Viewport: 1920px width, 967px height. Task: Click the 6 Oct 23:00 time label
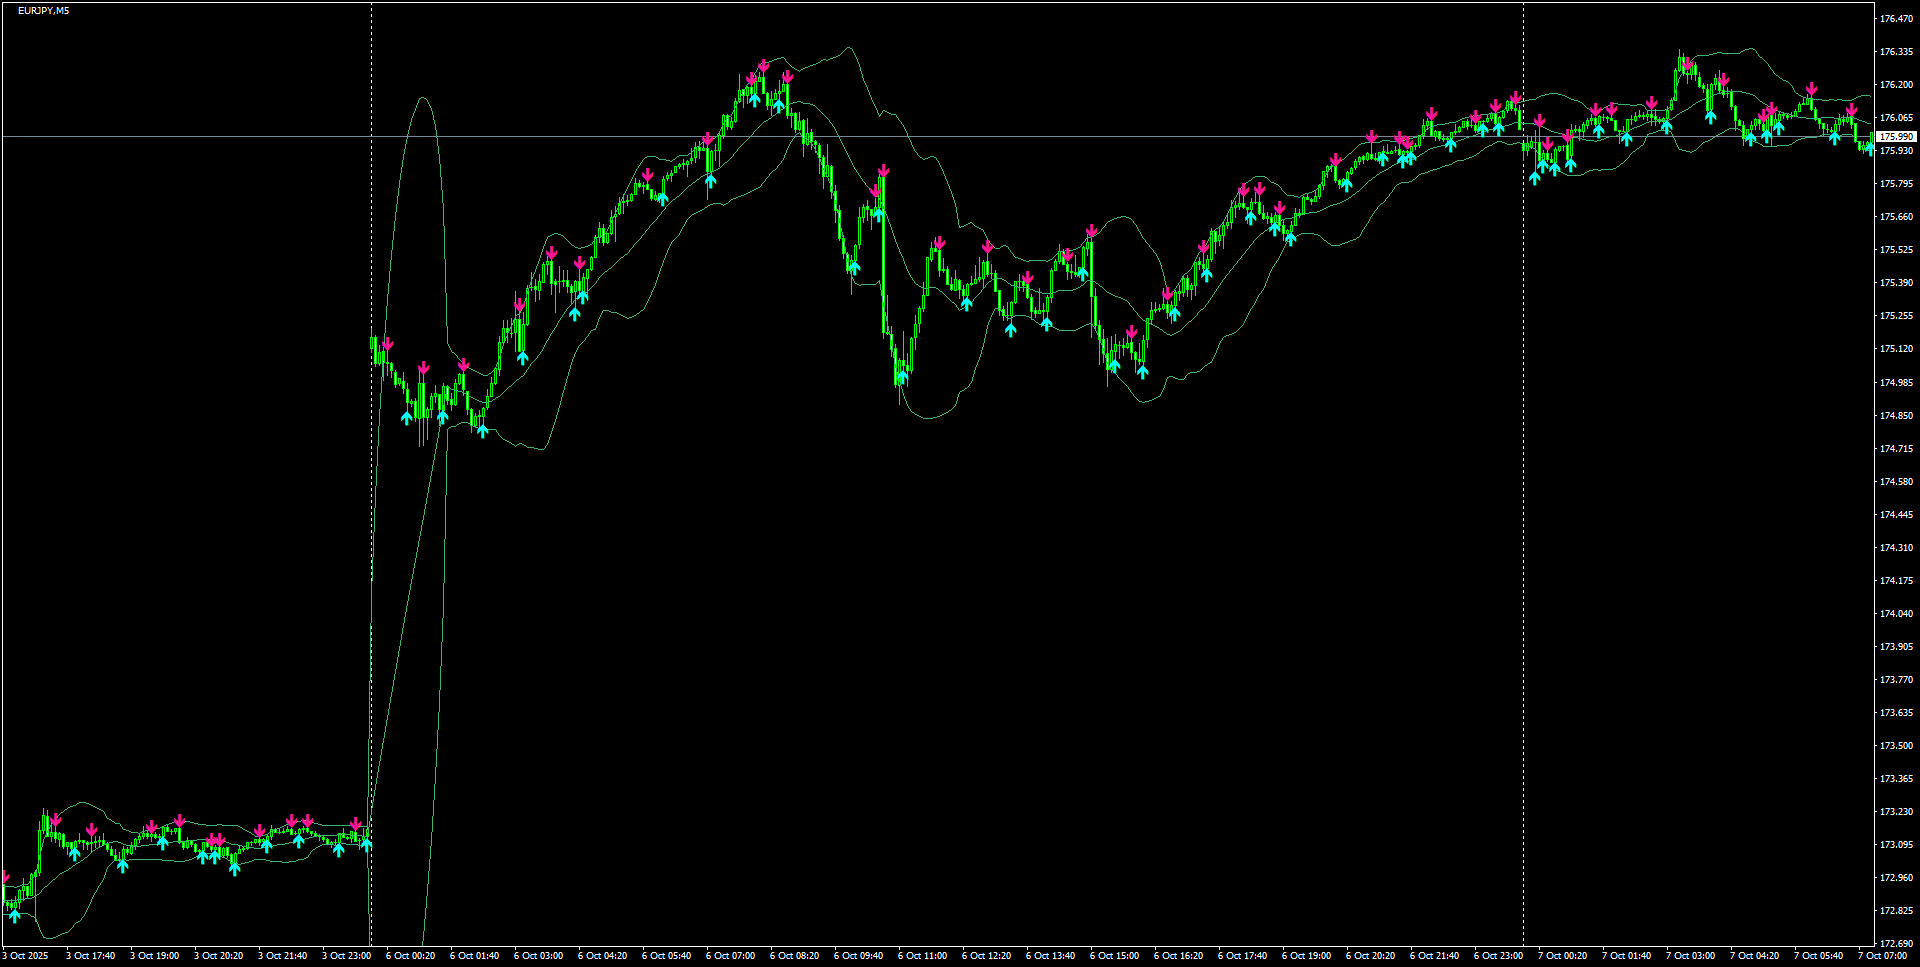[1498, 956]
